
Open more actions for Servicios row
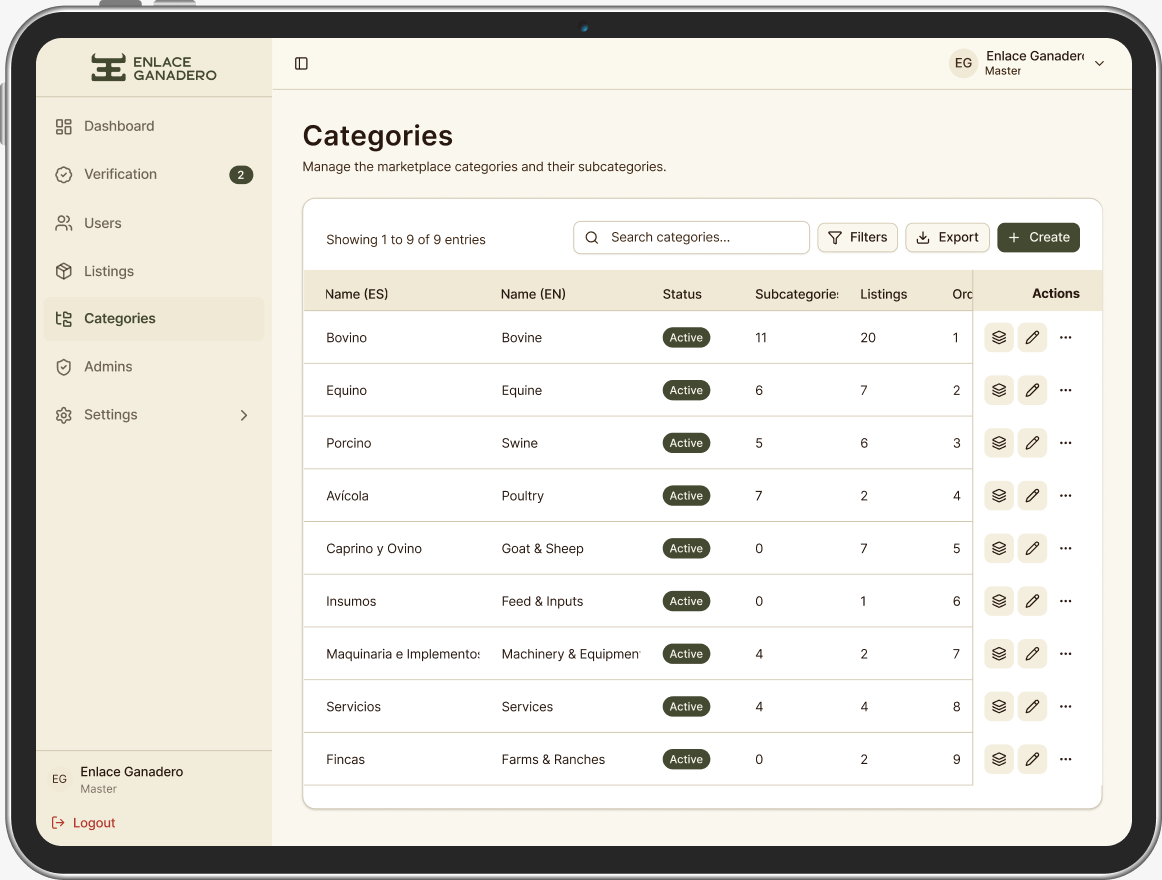click(x=1066, y=707)
